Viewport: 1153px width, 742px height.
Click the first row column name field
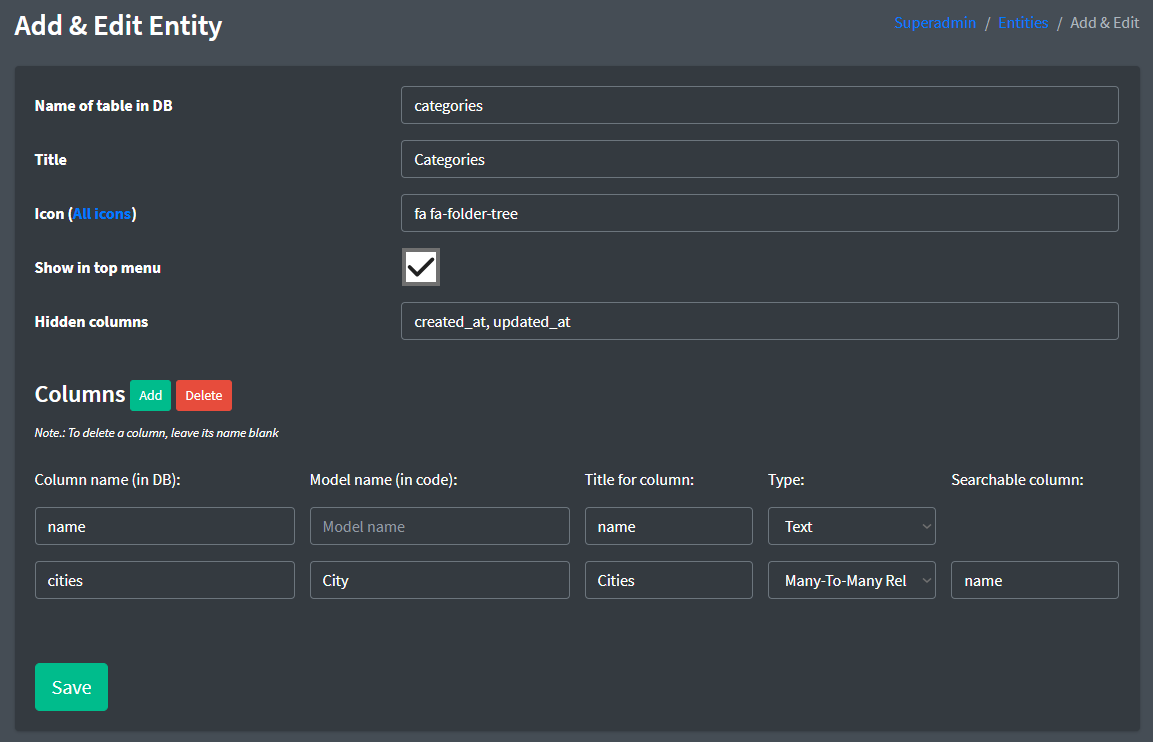click(164, 526)
